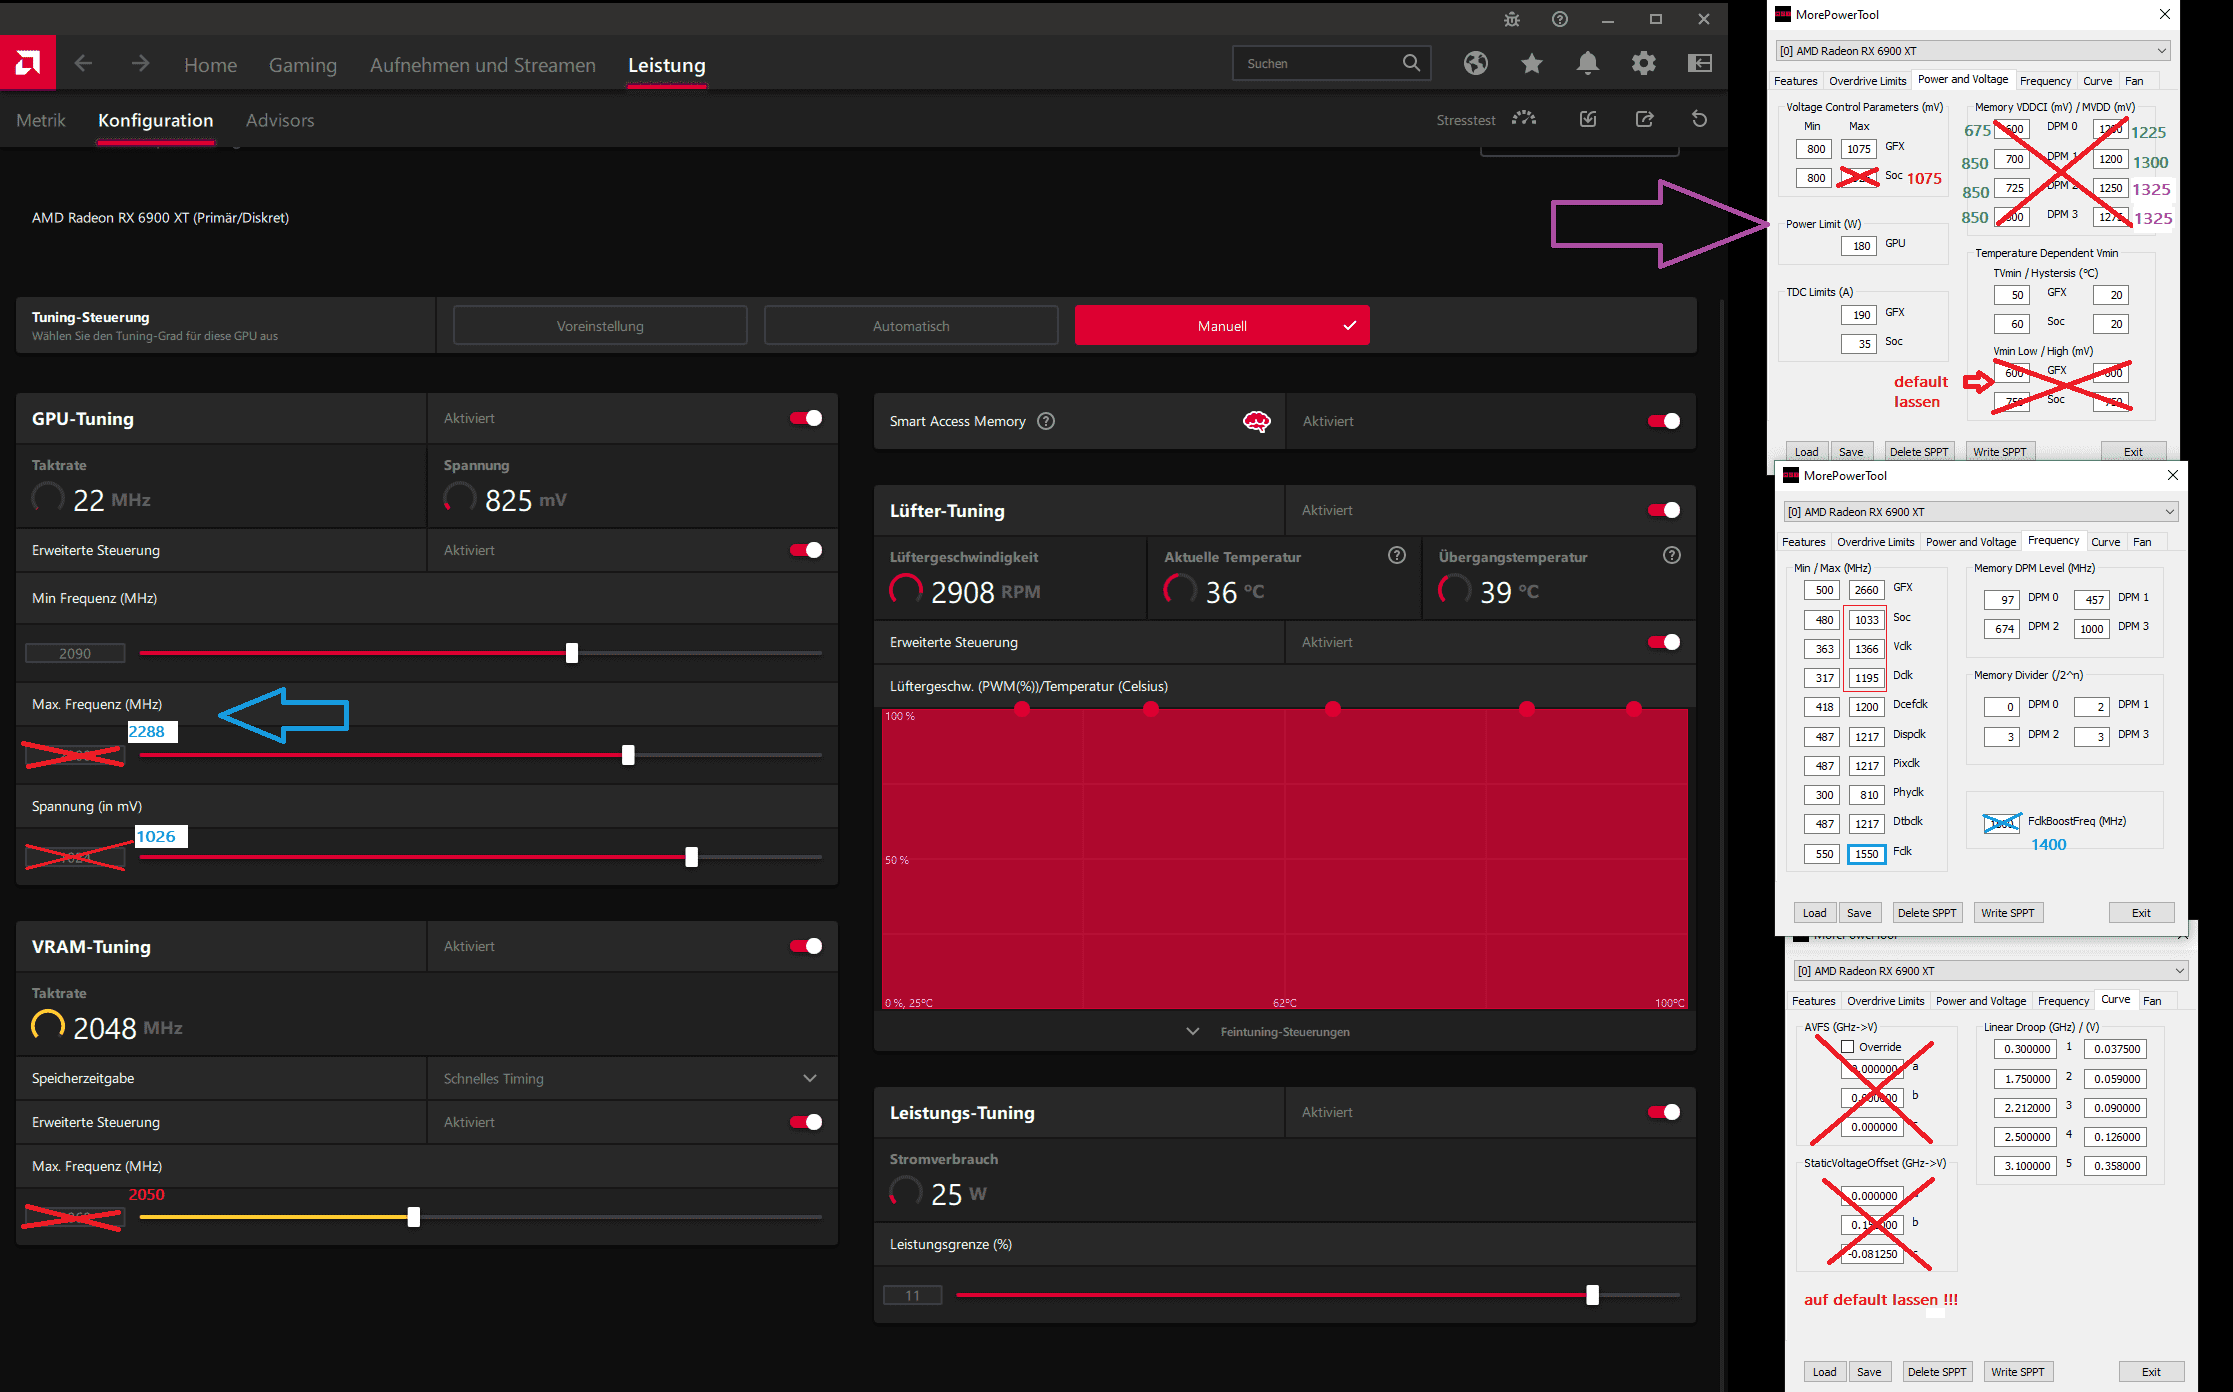Open Fan tab in middle MorePowerTool window
Viewport: 2233px width, 1392px height.
(2141, 542)
